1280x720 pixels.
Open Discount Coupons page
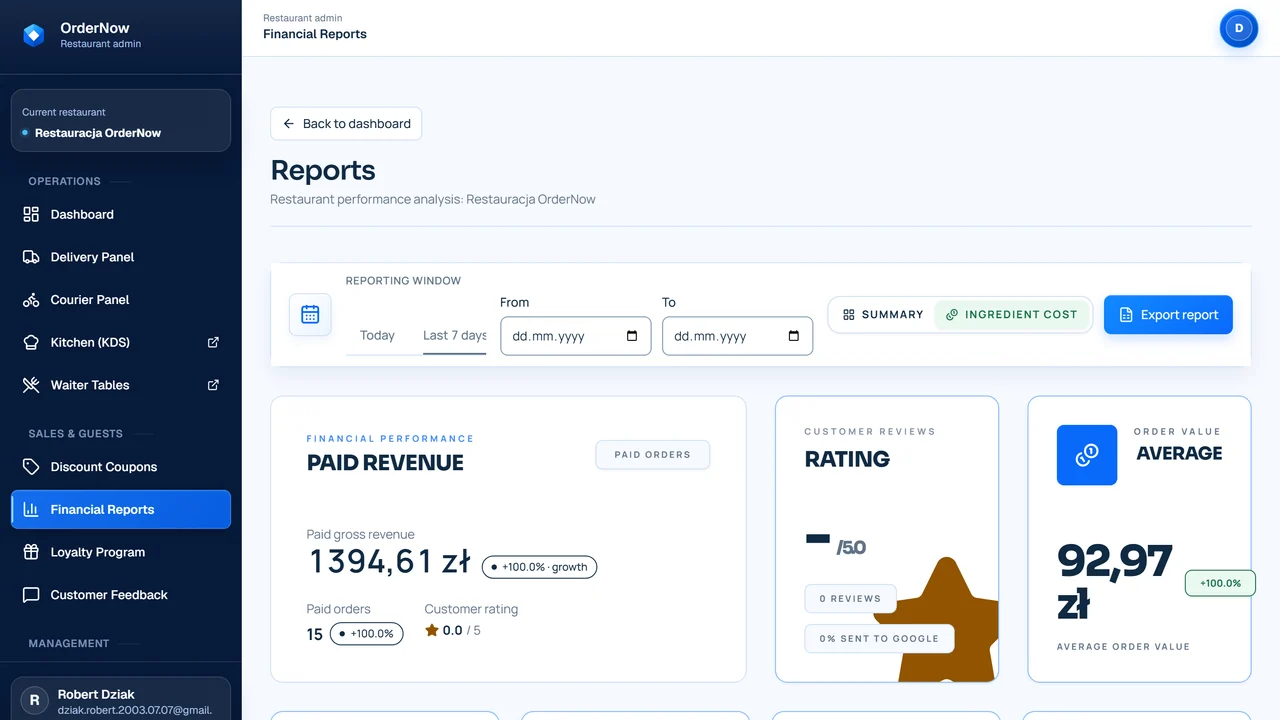pos(121,467)
